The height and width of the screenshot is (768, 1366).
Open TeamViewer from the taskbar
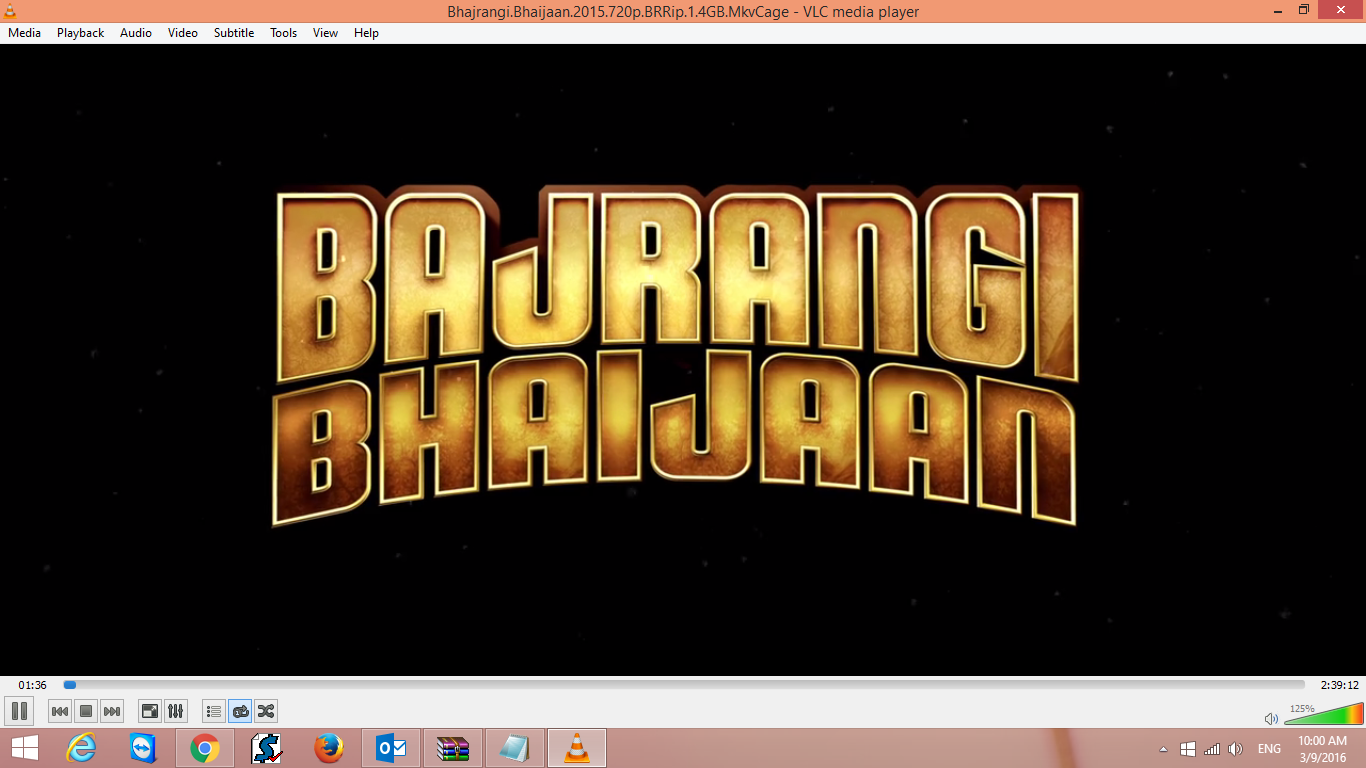[x=143, y=748]
